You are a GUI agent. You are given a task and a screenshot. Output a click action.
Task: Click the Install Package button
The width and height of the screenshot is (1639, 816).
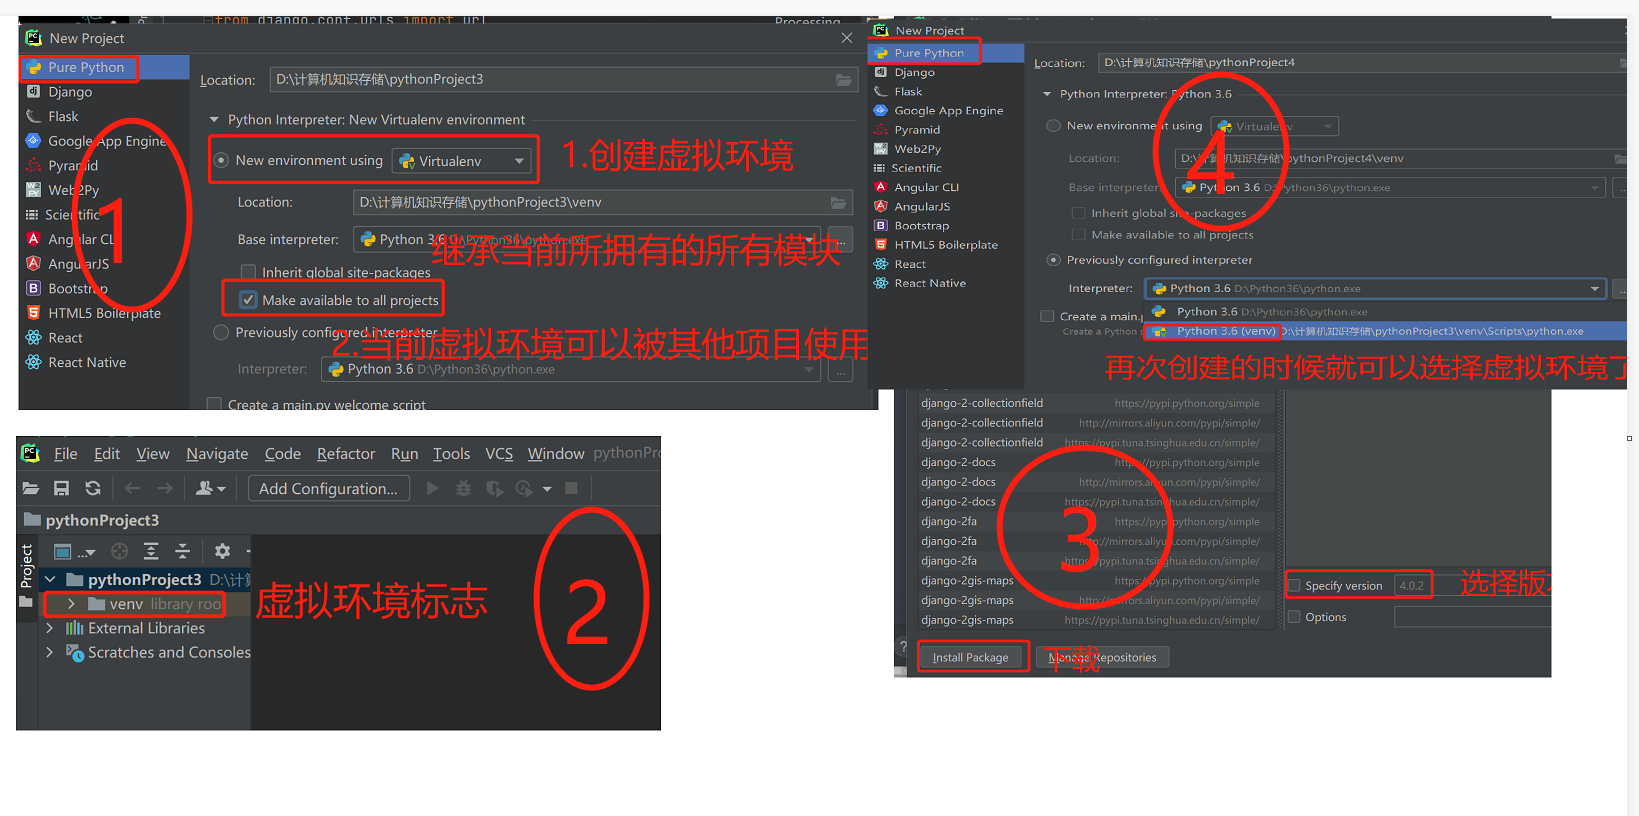click(x=970, y=657)
